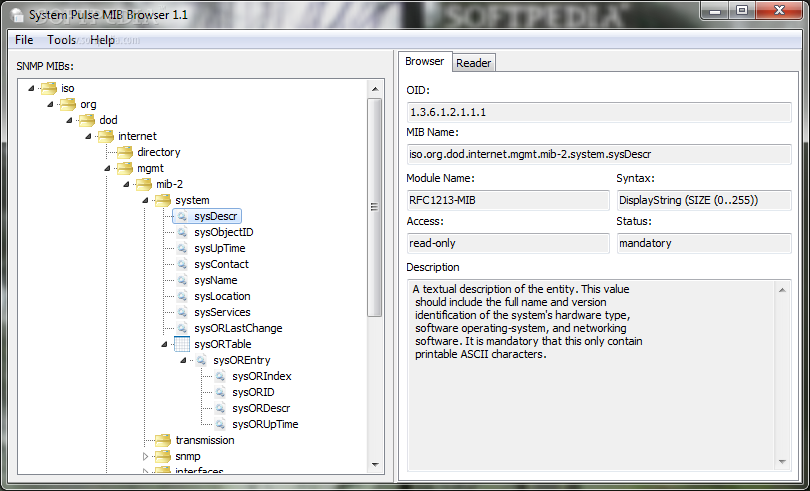
Task: Click the sysORID node icon
Action: pos(220,393)
